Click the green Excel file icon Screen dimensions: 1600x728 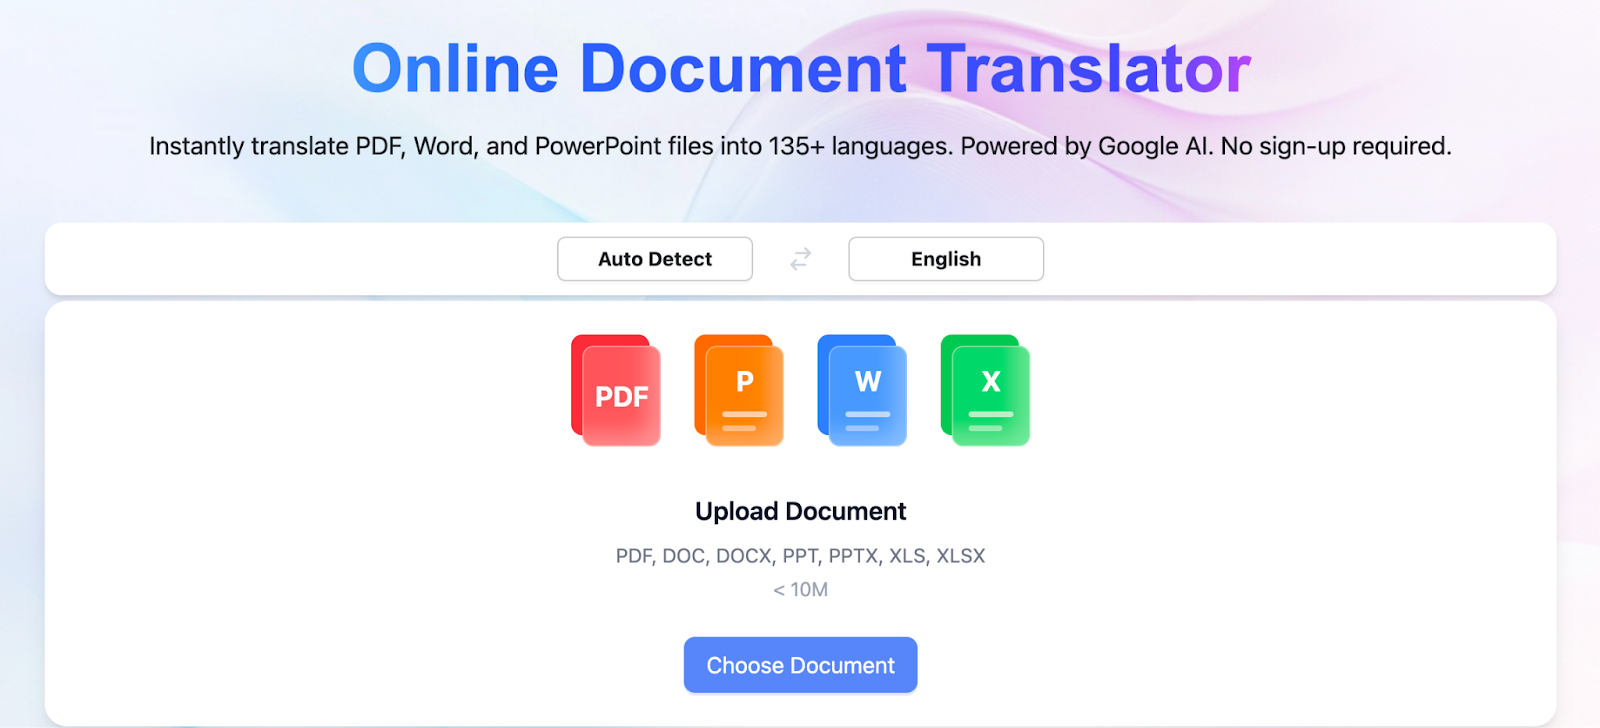click(x=985, y=390)
